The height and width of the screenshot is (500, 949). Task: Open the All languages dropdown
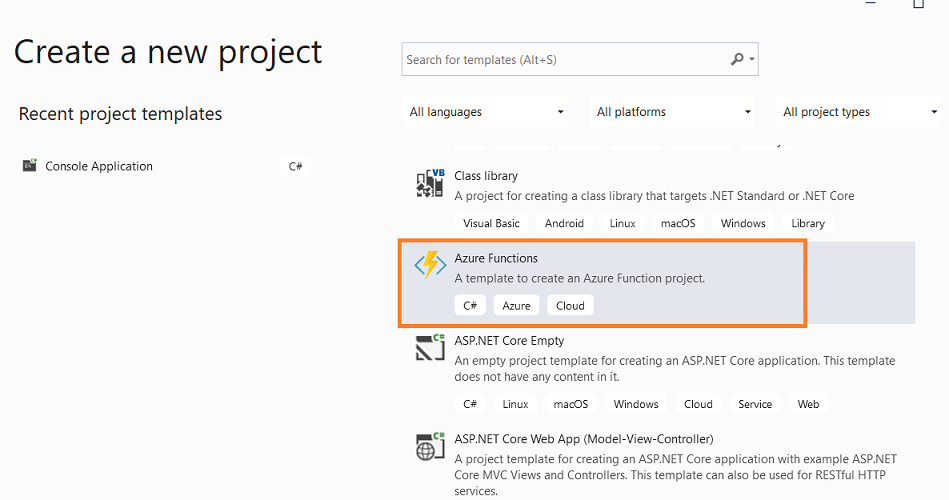[485, 112]
